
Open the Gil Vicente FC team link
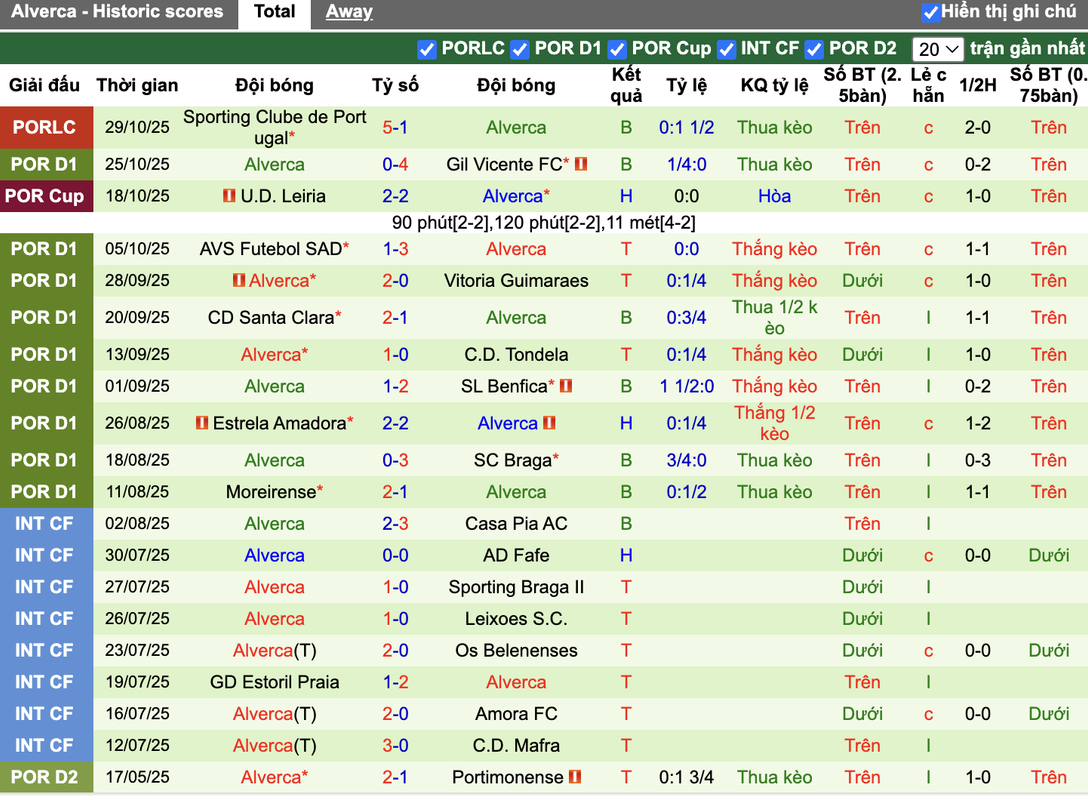(x=504, y=164)
